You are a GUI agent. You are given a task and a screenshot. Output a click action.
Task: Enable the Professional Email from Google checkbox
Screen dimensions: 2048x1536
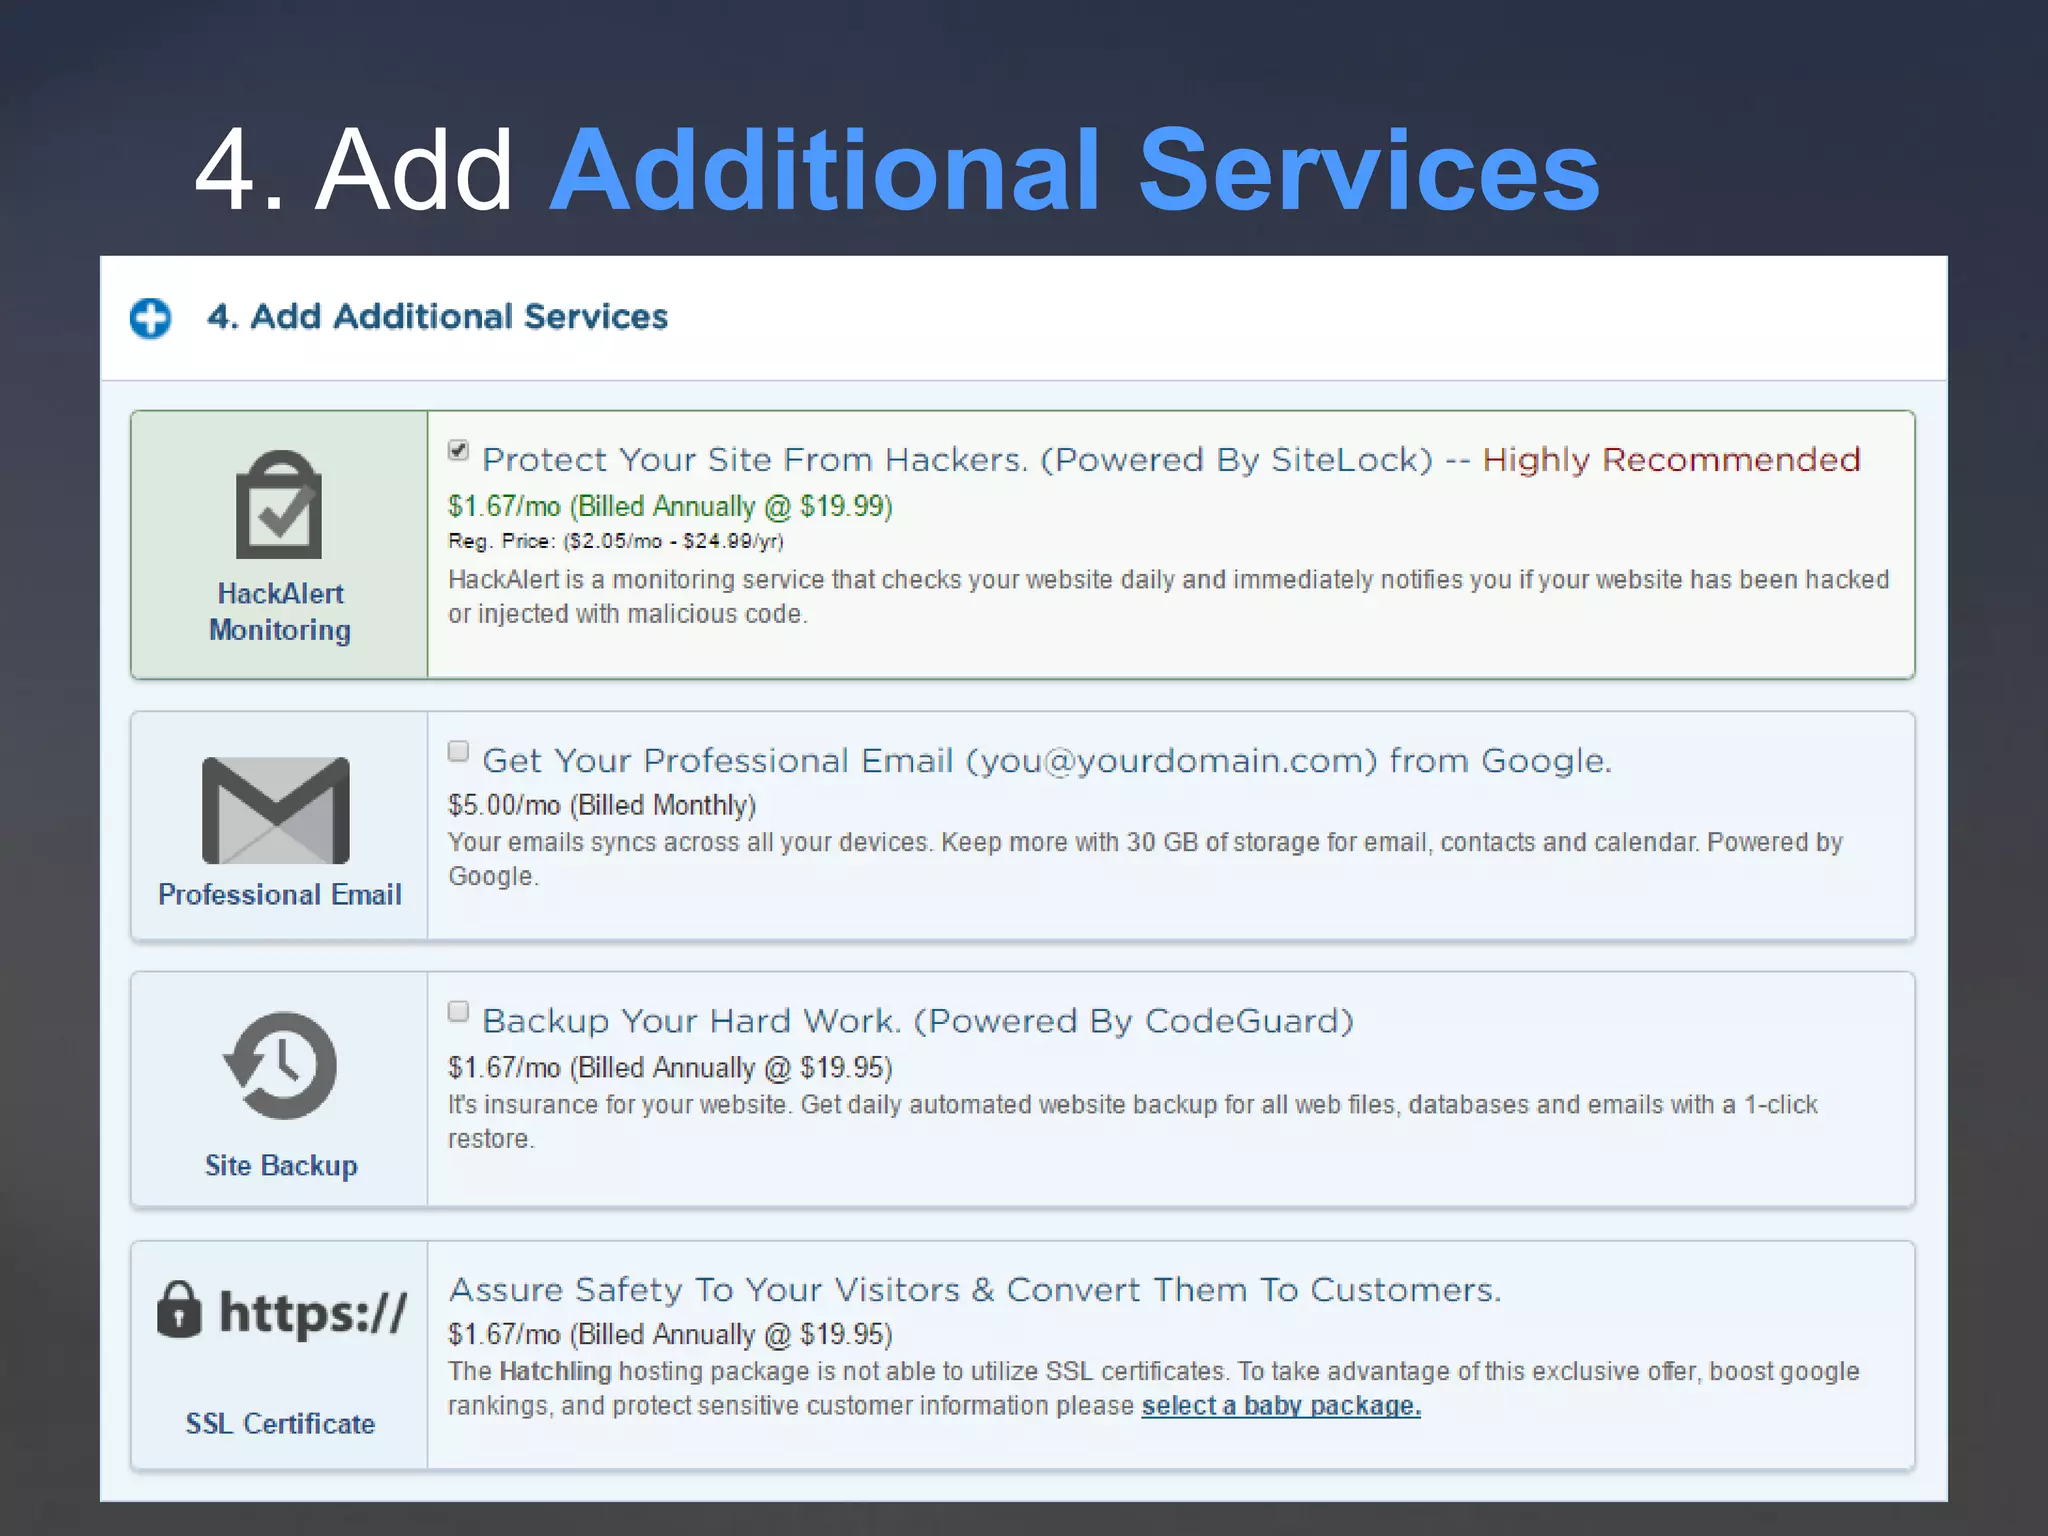click(459, 751)
